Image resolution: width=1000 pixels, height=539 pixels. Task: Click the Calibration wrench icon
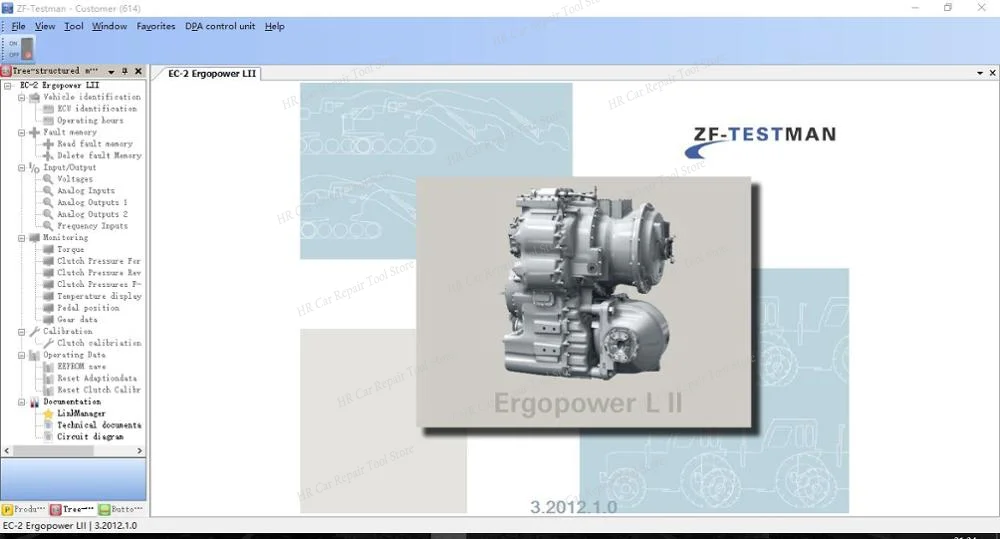click(34, 331)
